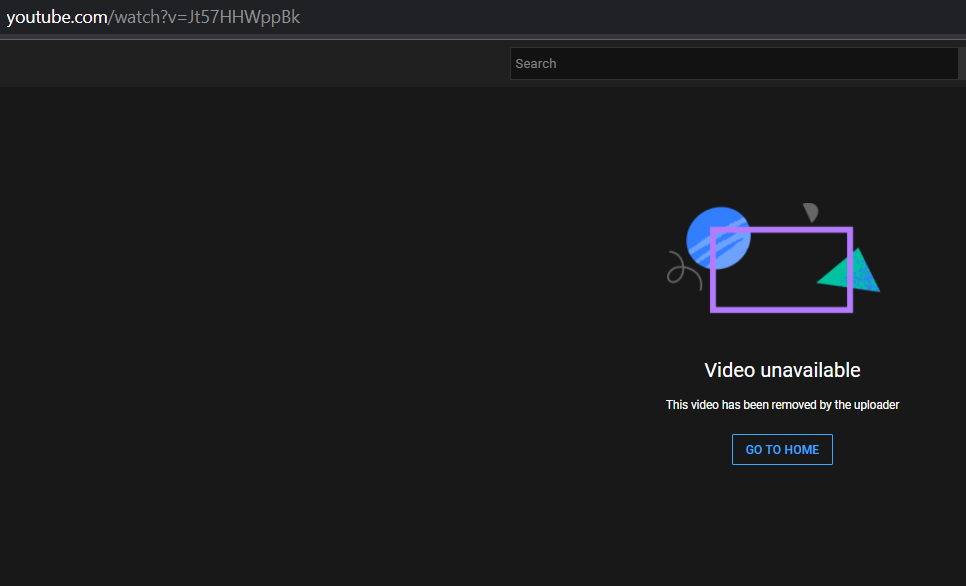Viewport: 966px width, 586px height.
Task: Click the GO TO HOME button
Action: pos(782,449)
